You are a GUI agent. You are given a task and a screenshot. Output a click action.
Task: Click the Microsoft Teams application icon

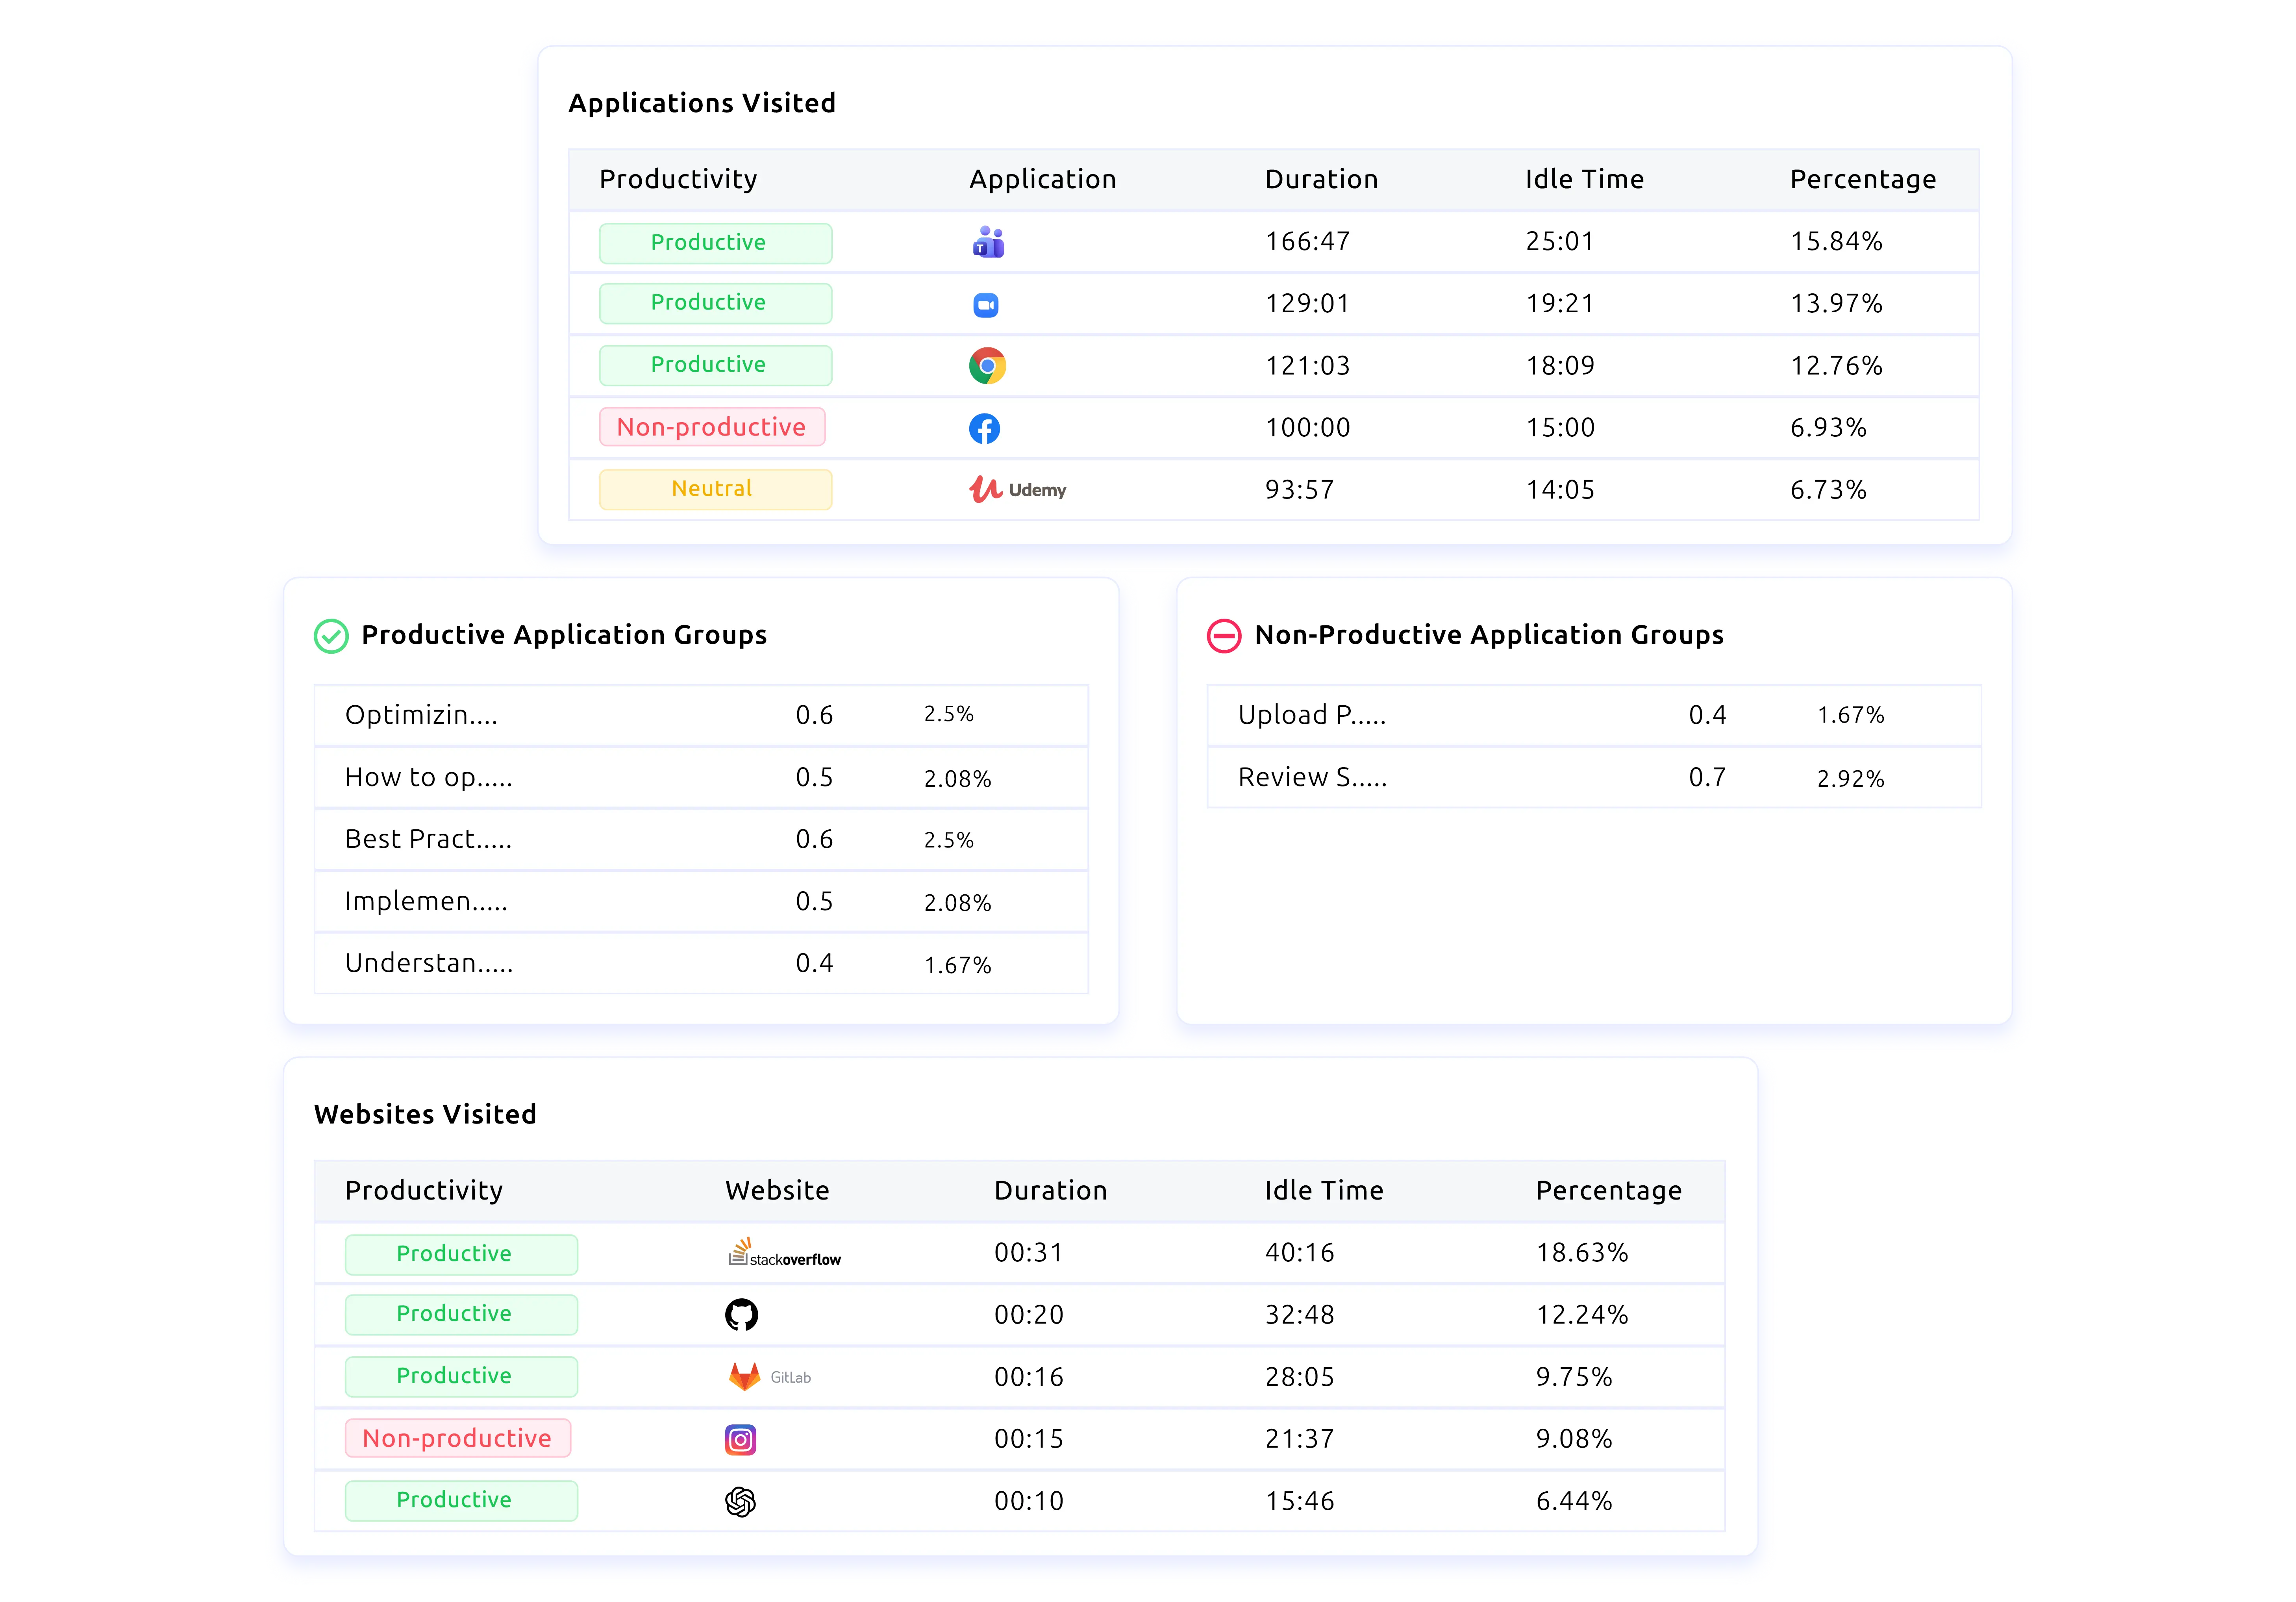(x=988, y=242)
